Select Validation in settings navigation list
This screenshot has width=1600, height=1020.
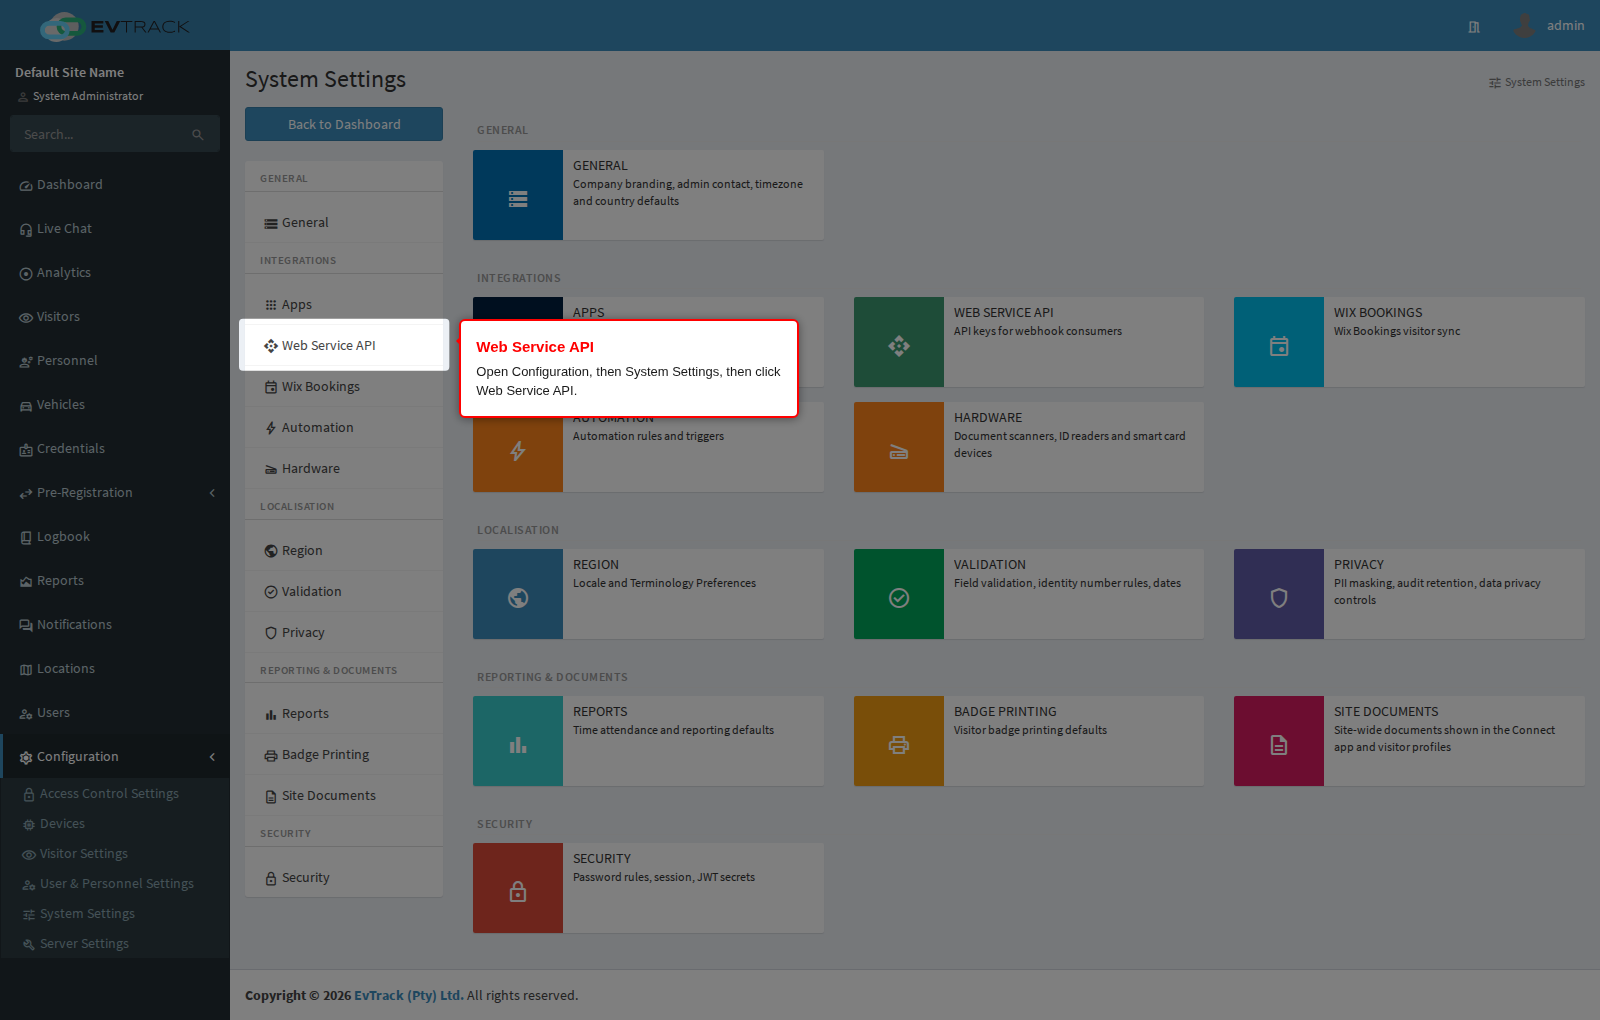[x=344, y=592]
